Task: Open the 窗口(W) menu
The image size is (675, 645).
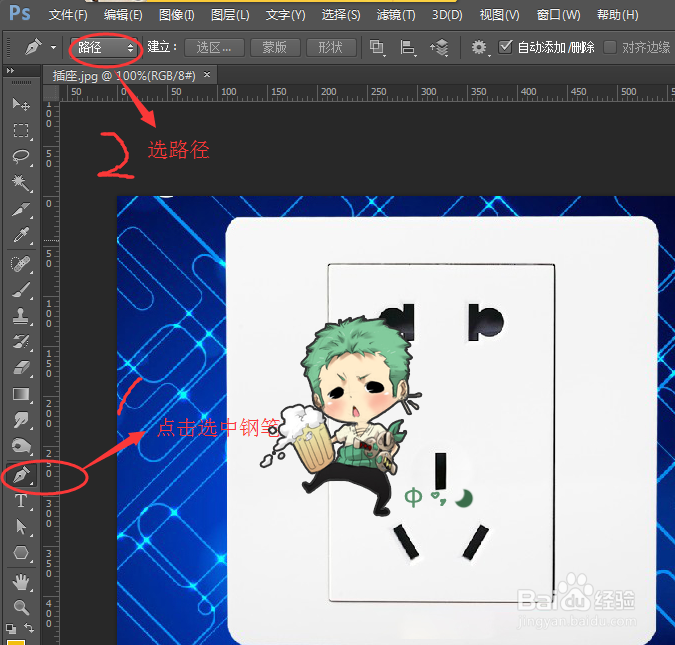Action: [558, 15]
